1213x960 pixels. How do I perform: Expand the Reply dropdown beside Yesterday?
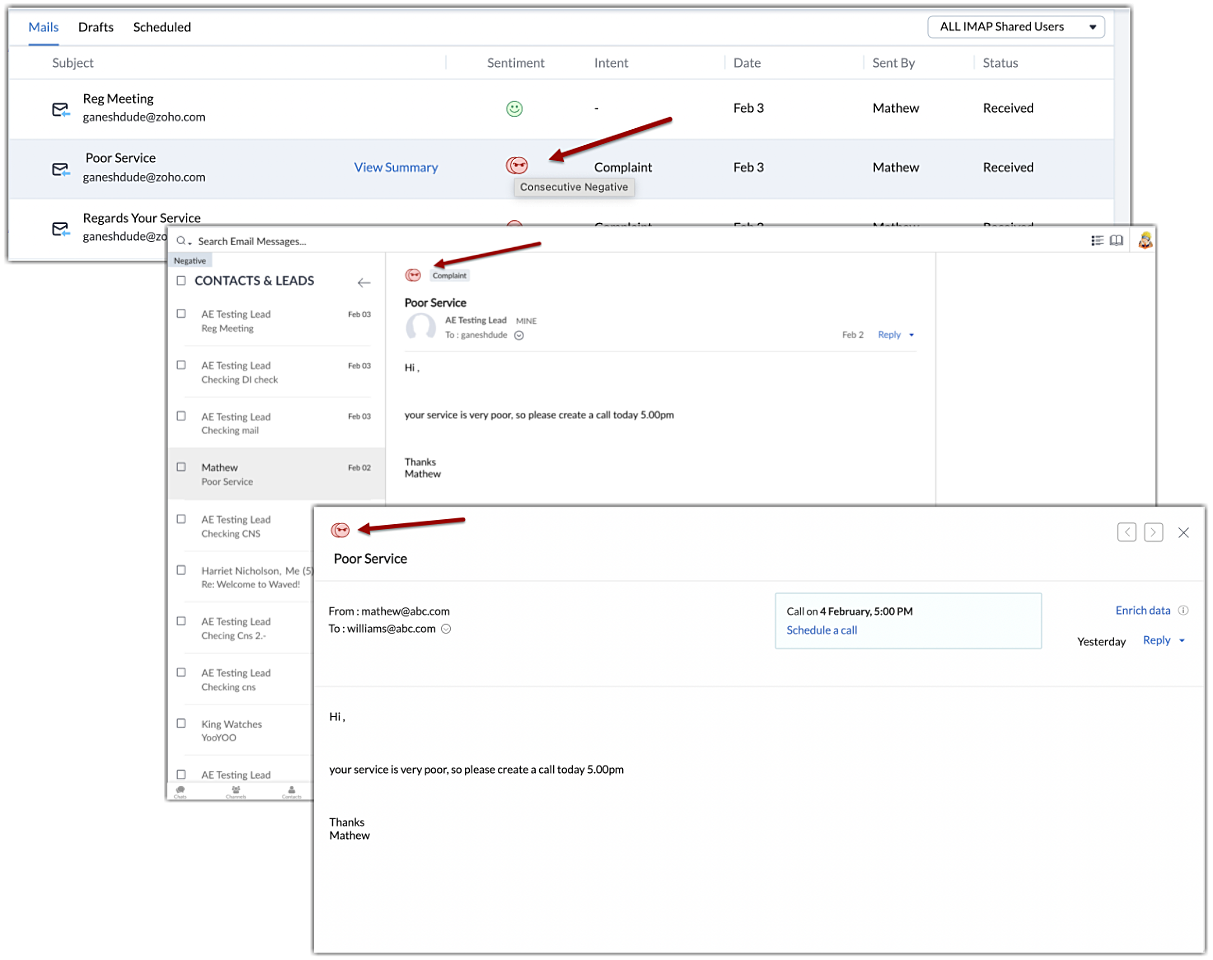point(1182,641)
